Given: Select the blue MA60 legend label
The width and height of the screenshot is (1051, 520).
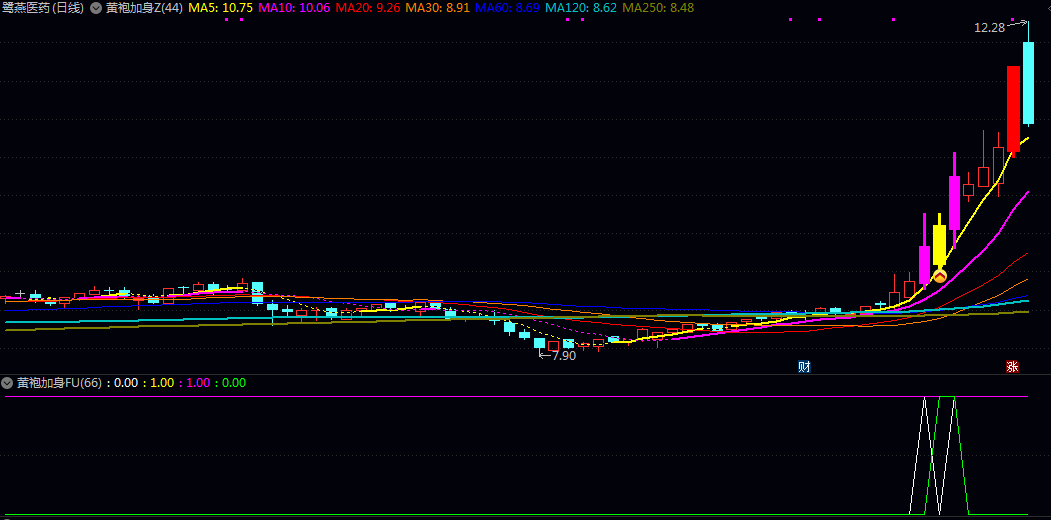Looking at the screenshot, I should pyautogui.click(x=507, y=8).
